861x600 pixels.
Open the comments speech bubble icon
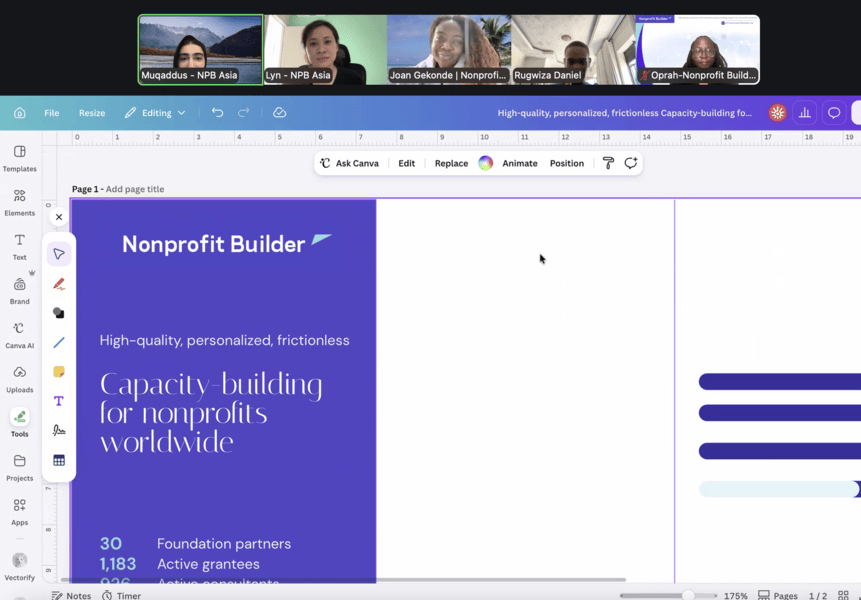tap(834, 113)
